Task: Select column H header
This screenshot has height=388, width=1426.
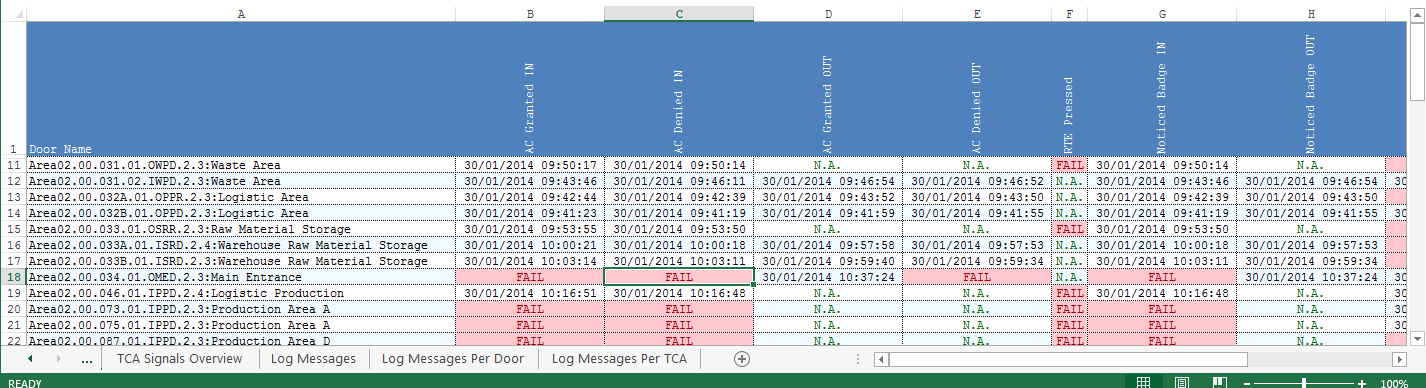Action: 1311,14
